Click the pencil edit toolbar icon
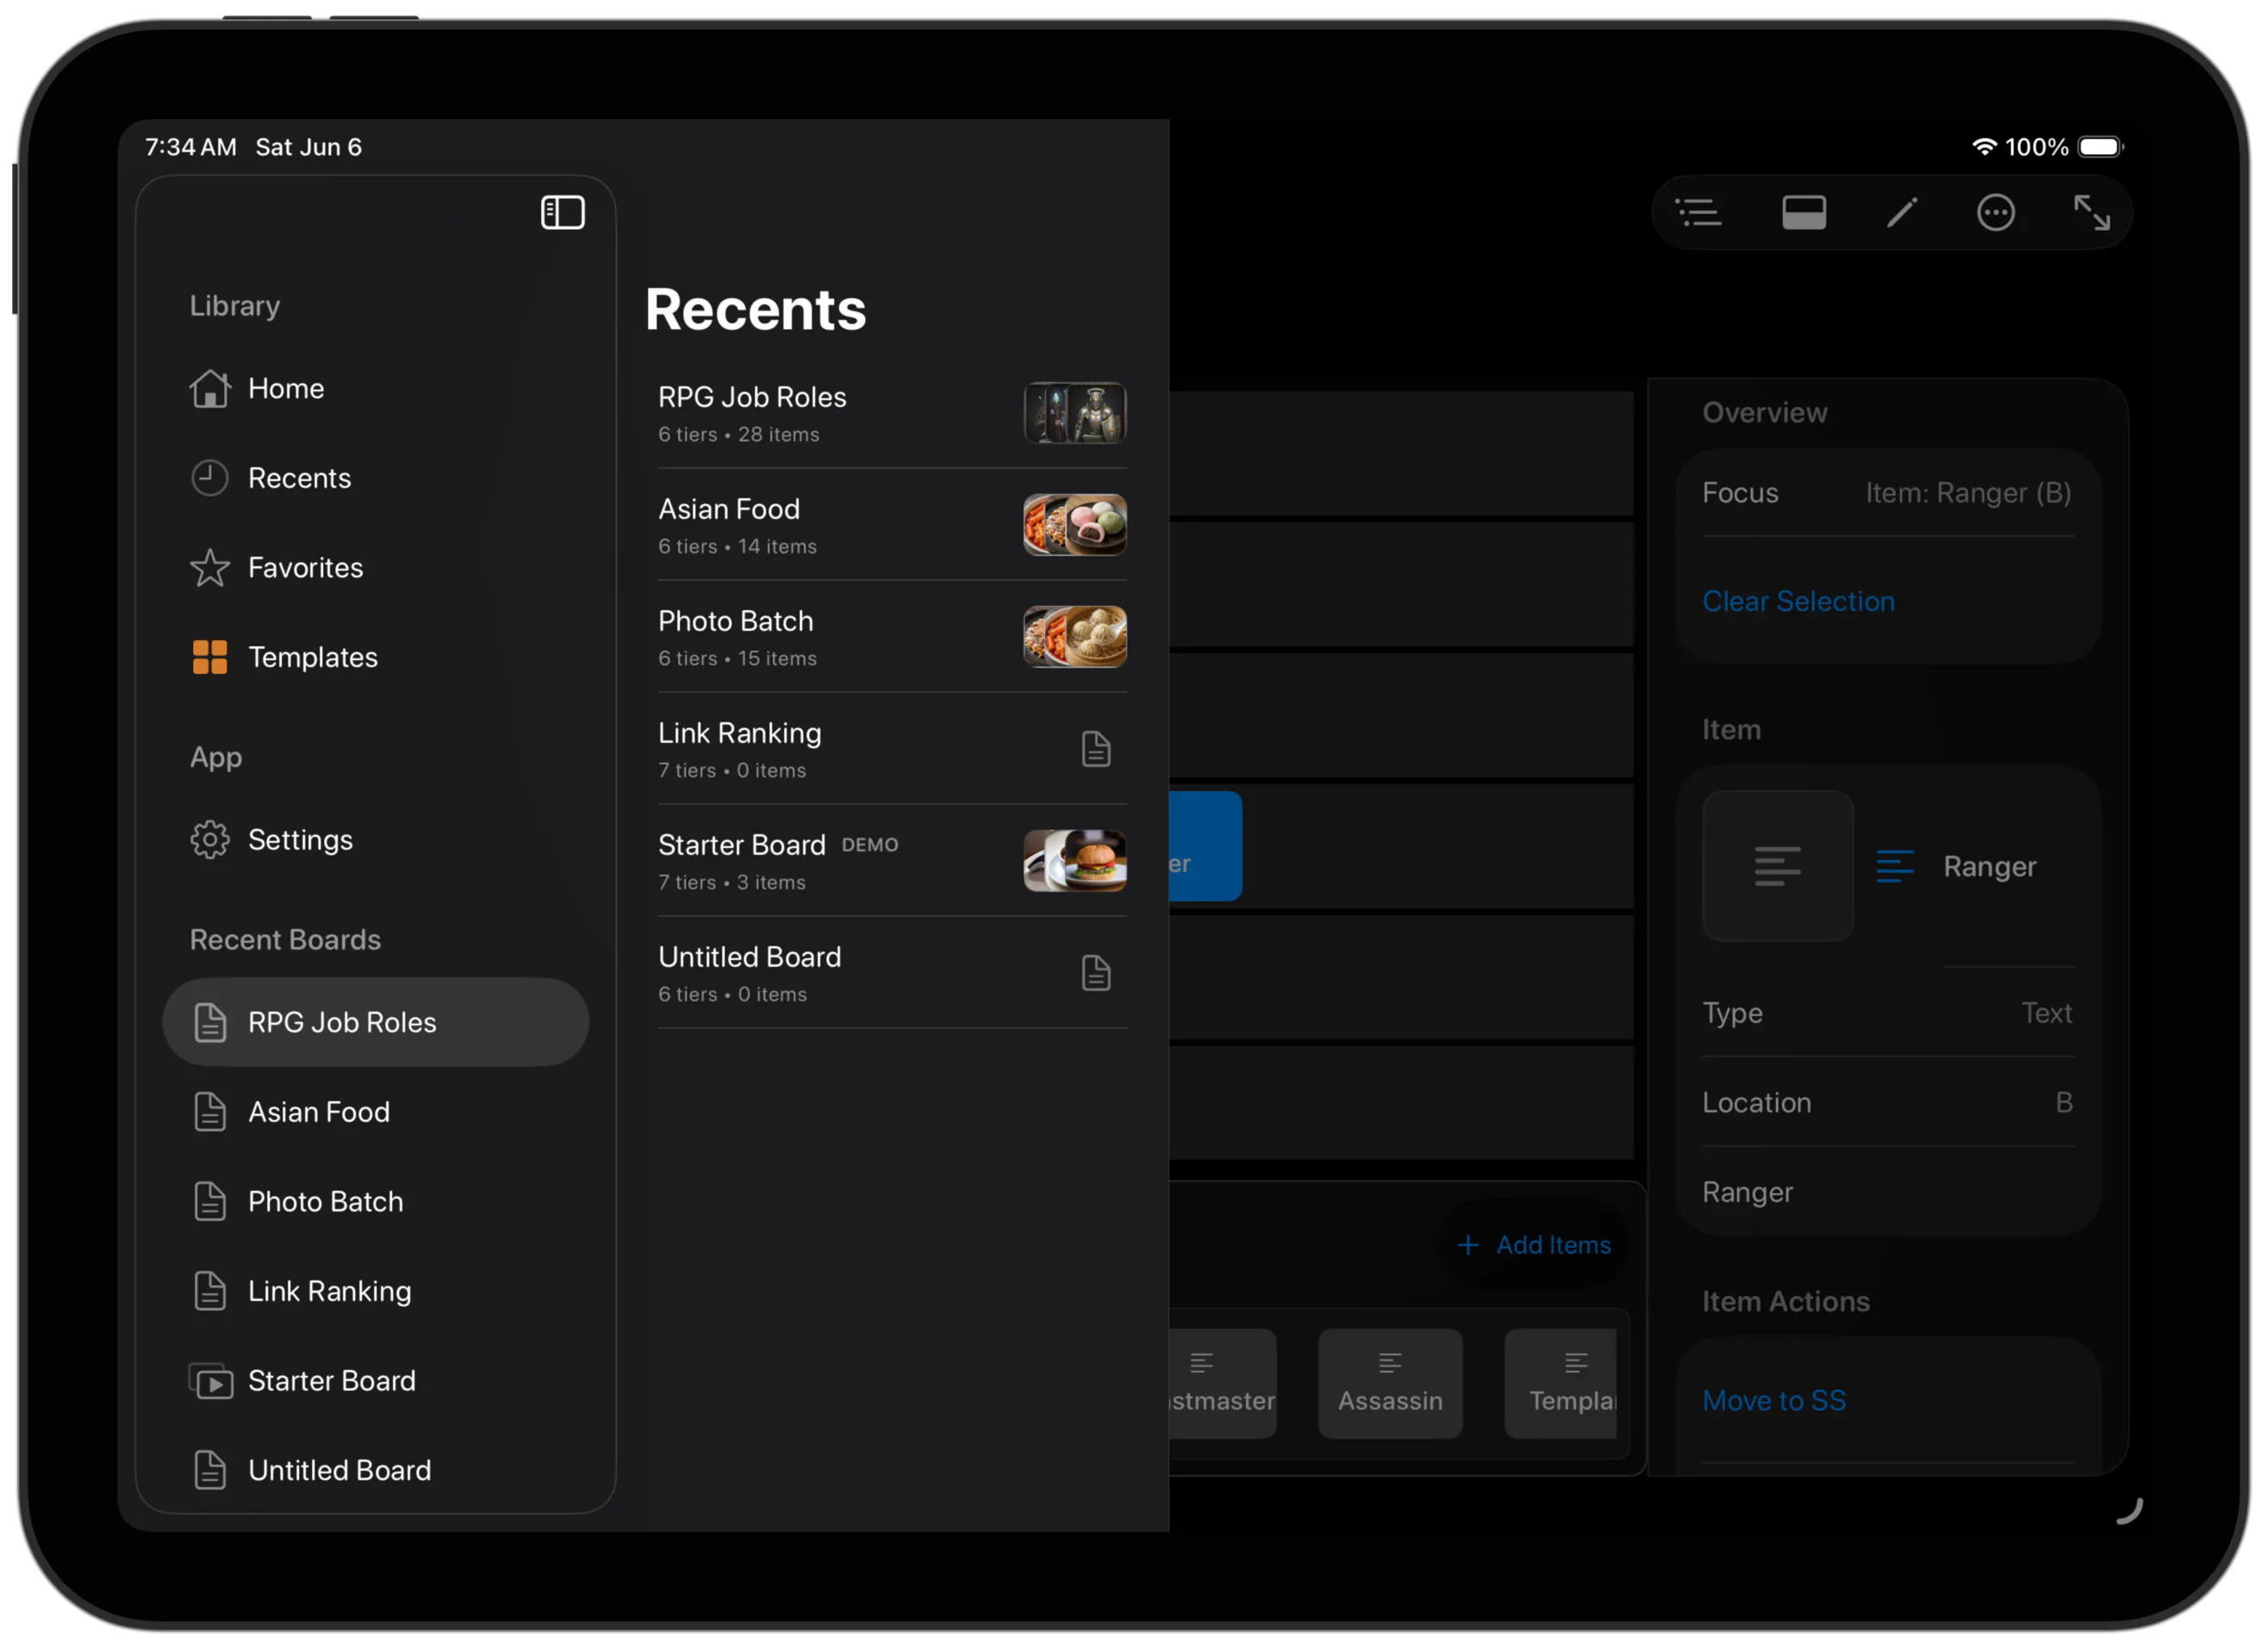 coord(1901,212)
